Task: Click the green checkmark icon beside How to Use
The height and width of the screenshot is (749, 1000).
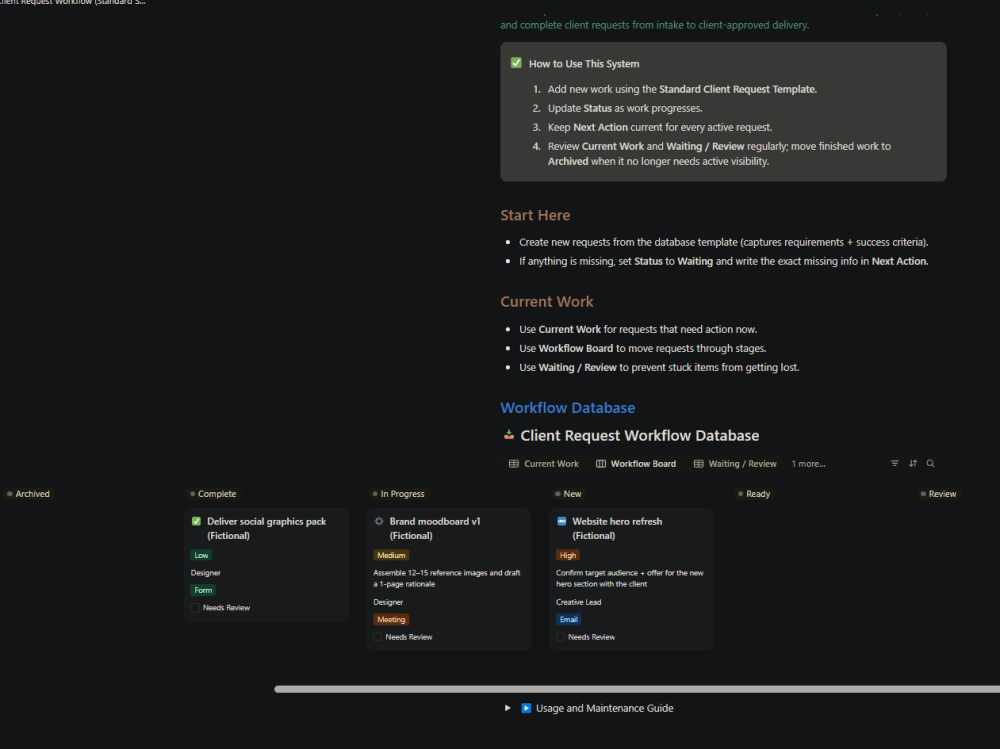Action: (x=516, y=63)
